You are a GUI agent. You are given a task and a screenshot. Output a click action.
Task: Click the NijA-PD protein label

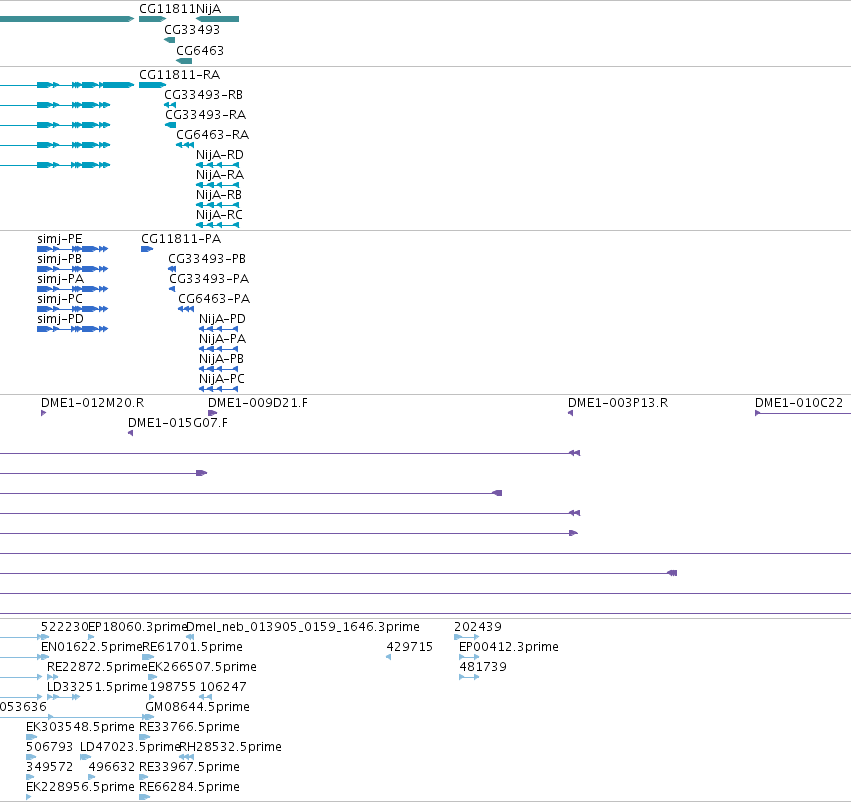pyautogui.click(x=223, y=319)
